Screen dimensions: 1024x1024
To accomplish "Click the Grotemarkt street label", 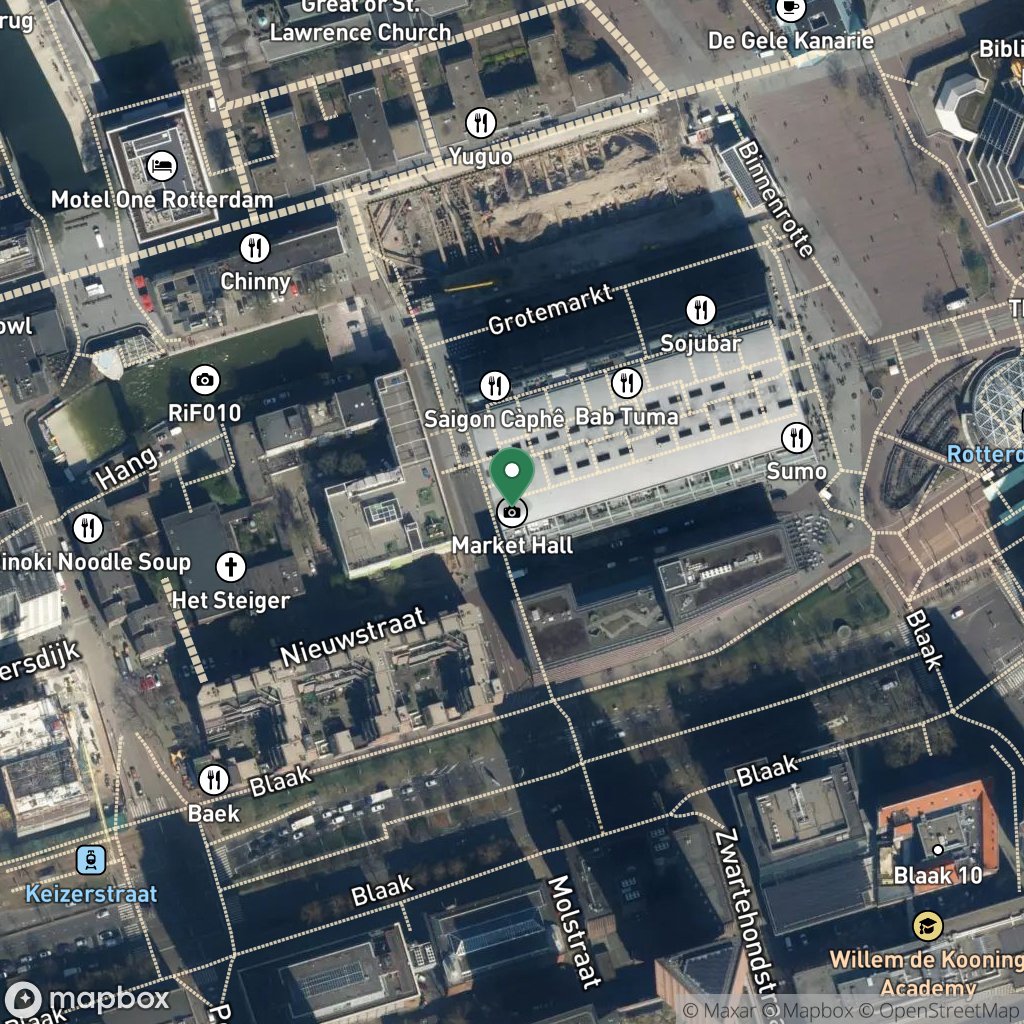I will tap(551, 310).
